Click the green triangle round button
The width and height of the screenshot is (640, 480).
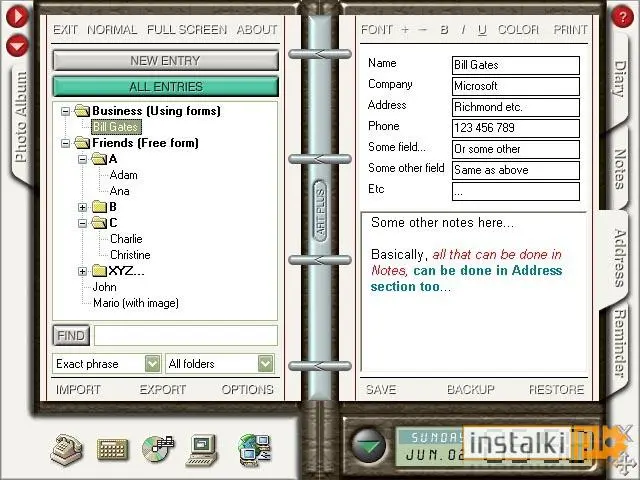click(368, 445)
